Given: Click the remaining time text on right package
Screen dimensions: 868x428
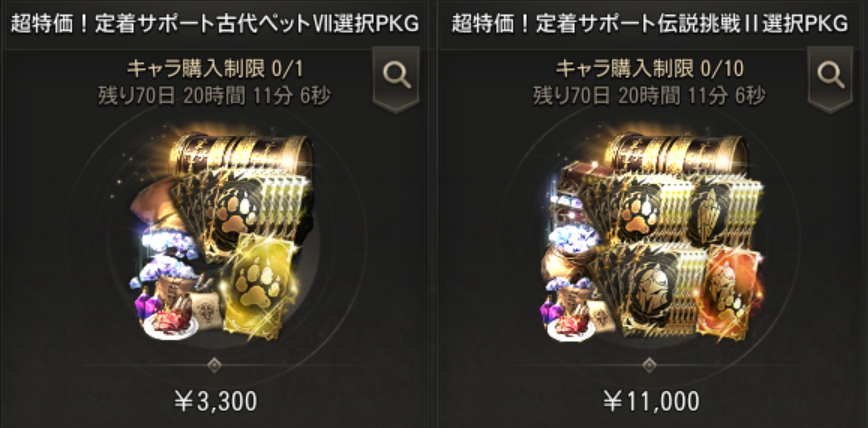Looking at the screenshot, I should (649, 96).
